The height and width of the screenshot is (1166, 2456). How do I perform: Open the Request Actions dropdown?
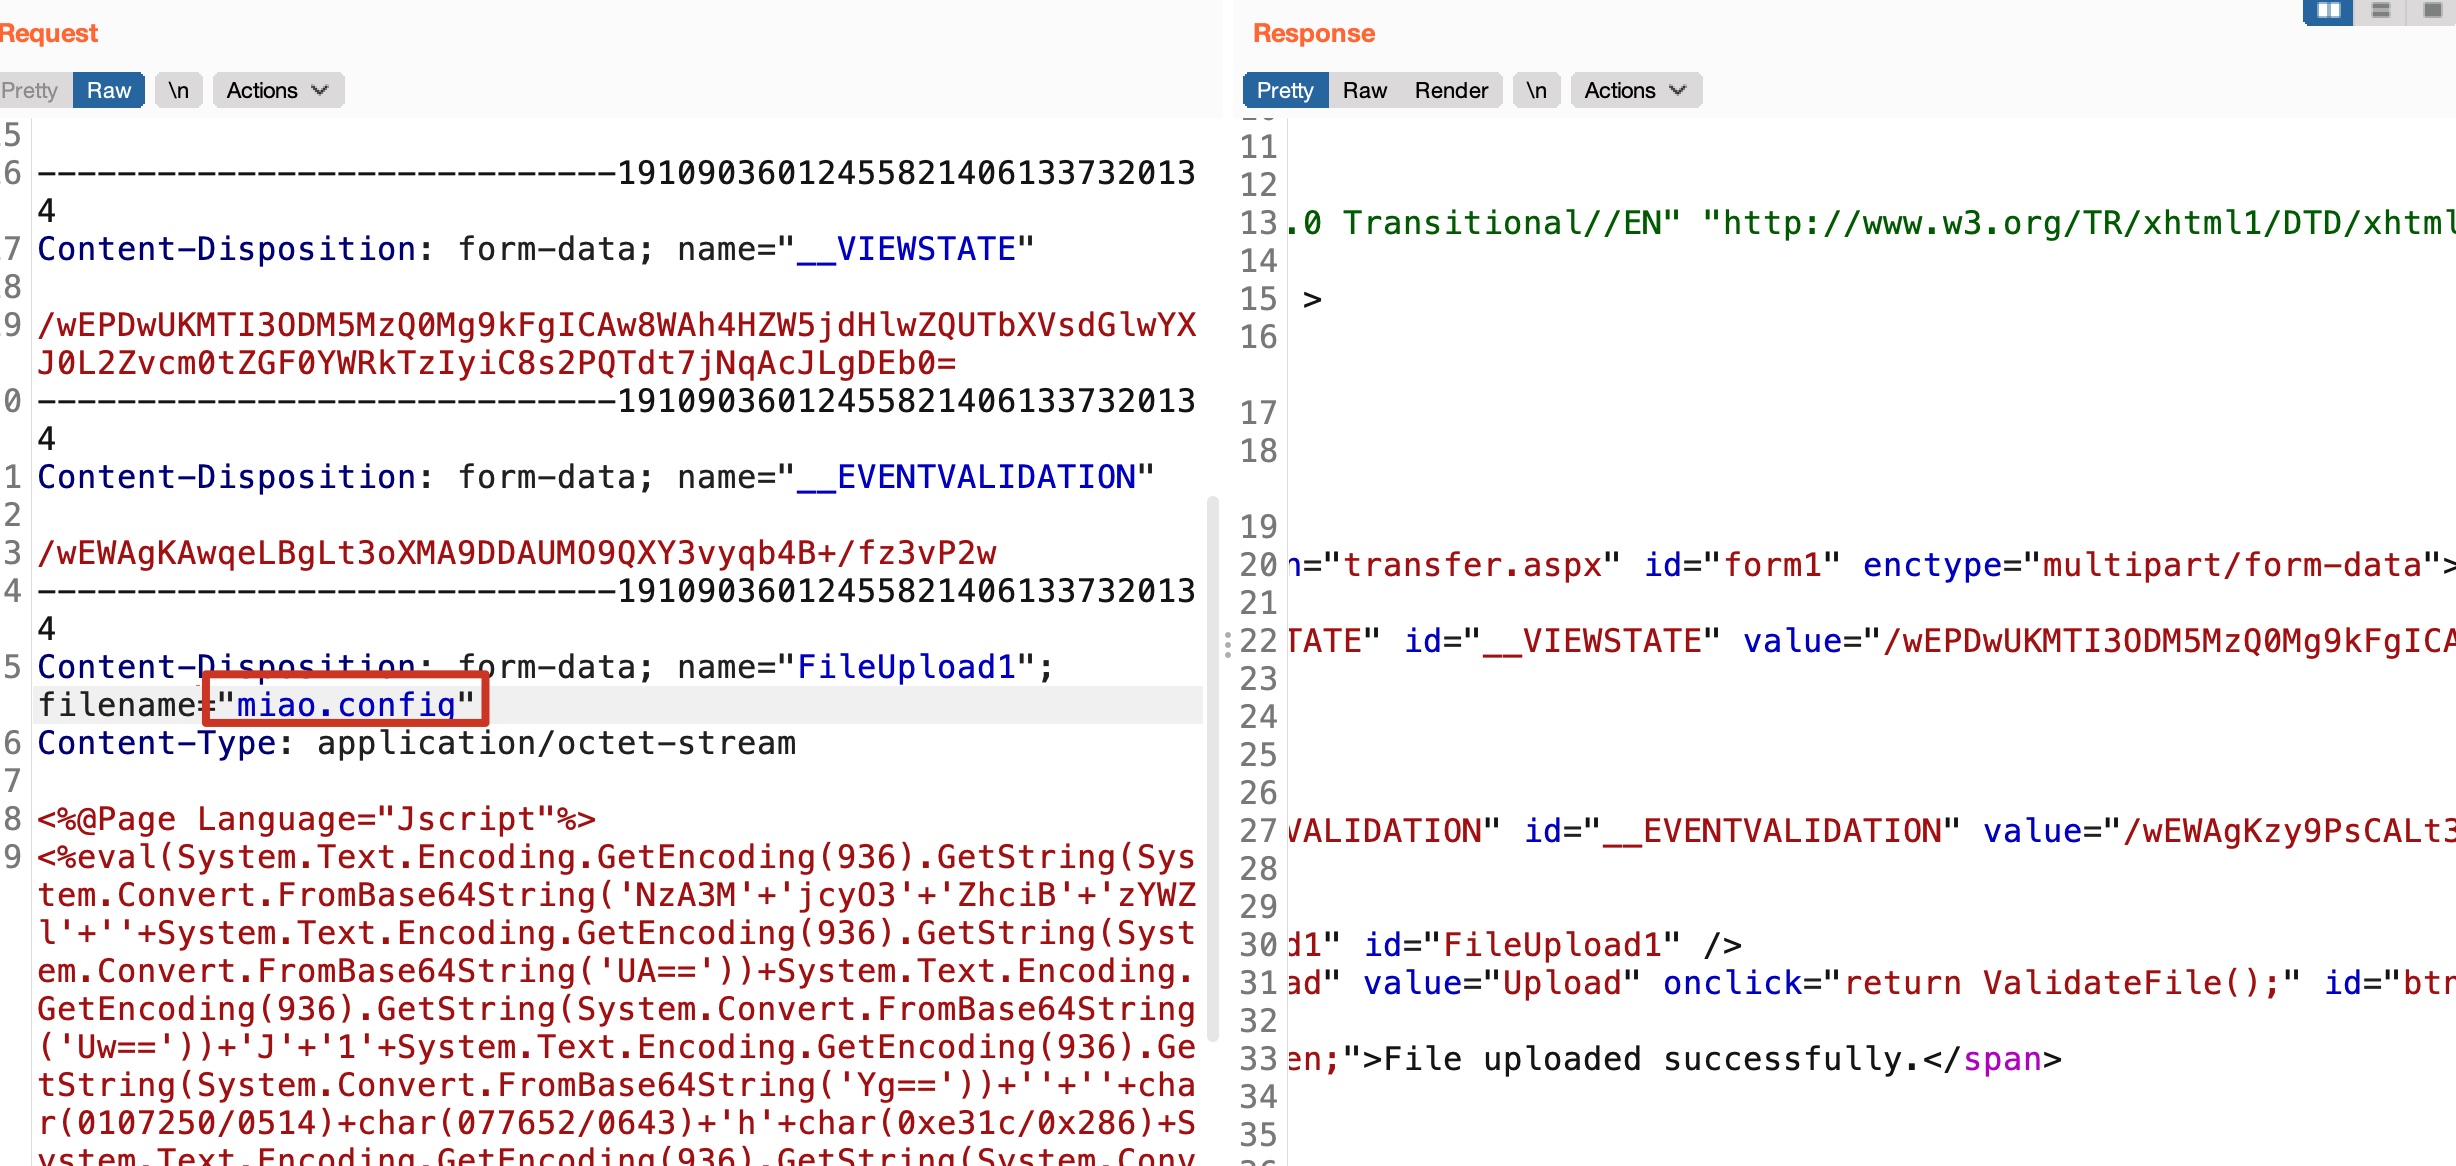[x=277, y=90]
